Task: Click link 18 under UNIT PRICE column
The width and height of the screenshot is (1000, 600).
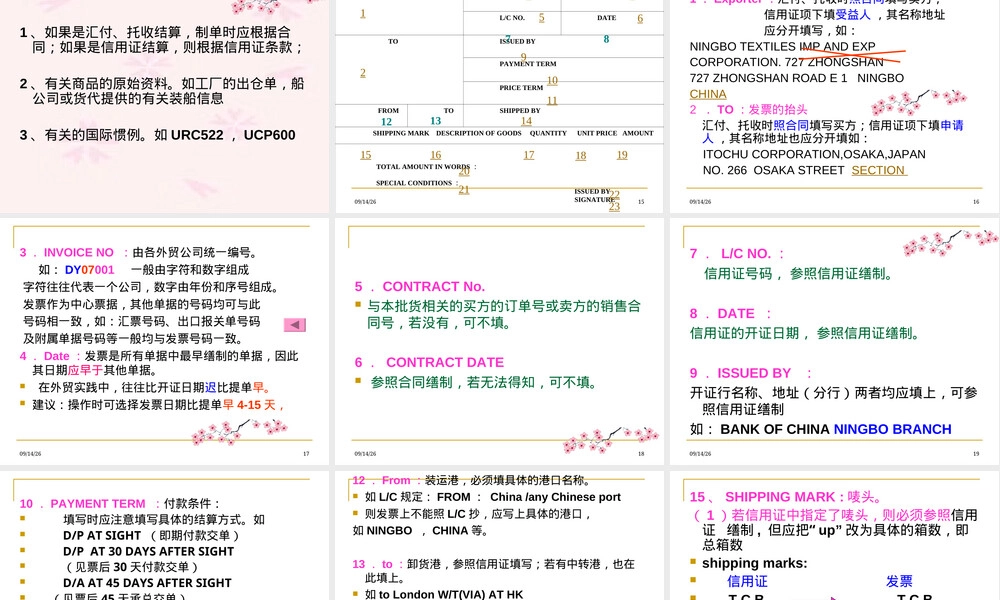Action: point(580,156)
